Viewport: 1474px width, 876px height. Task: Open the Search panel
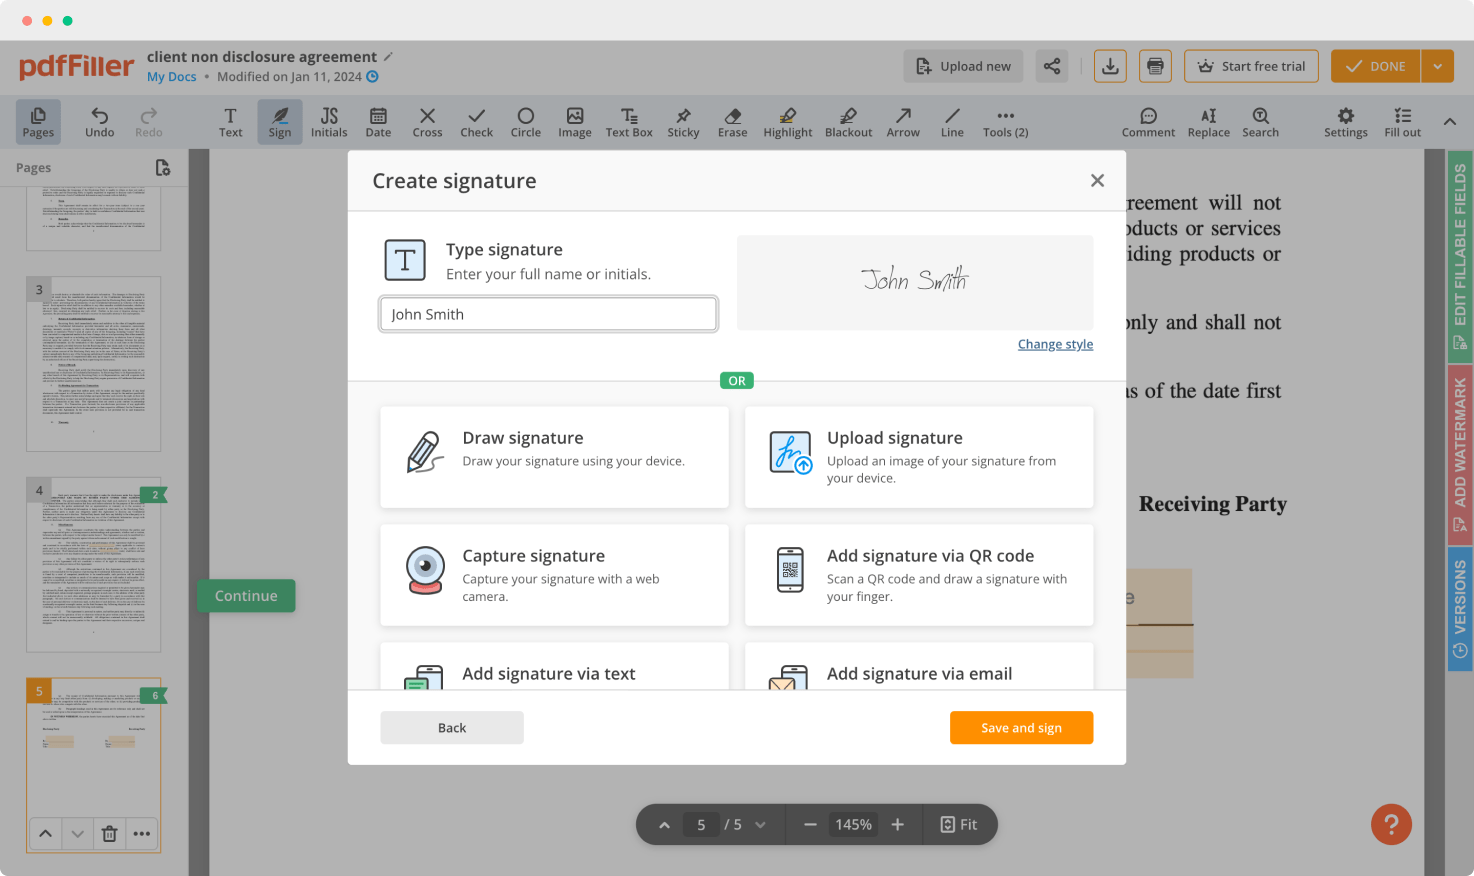1260,122
